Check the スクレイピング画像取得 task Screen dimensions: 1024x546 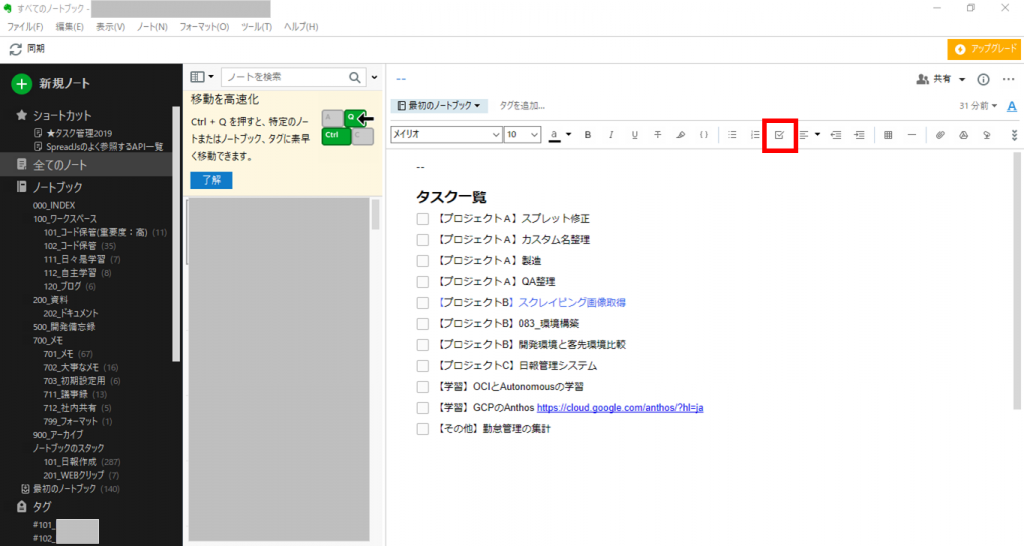[x=423, y=302]
